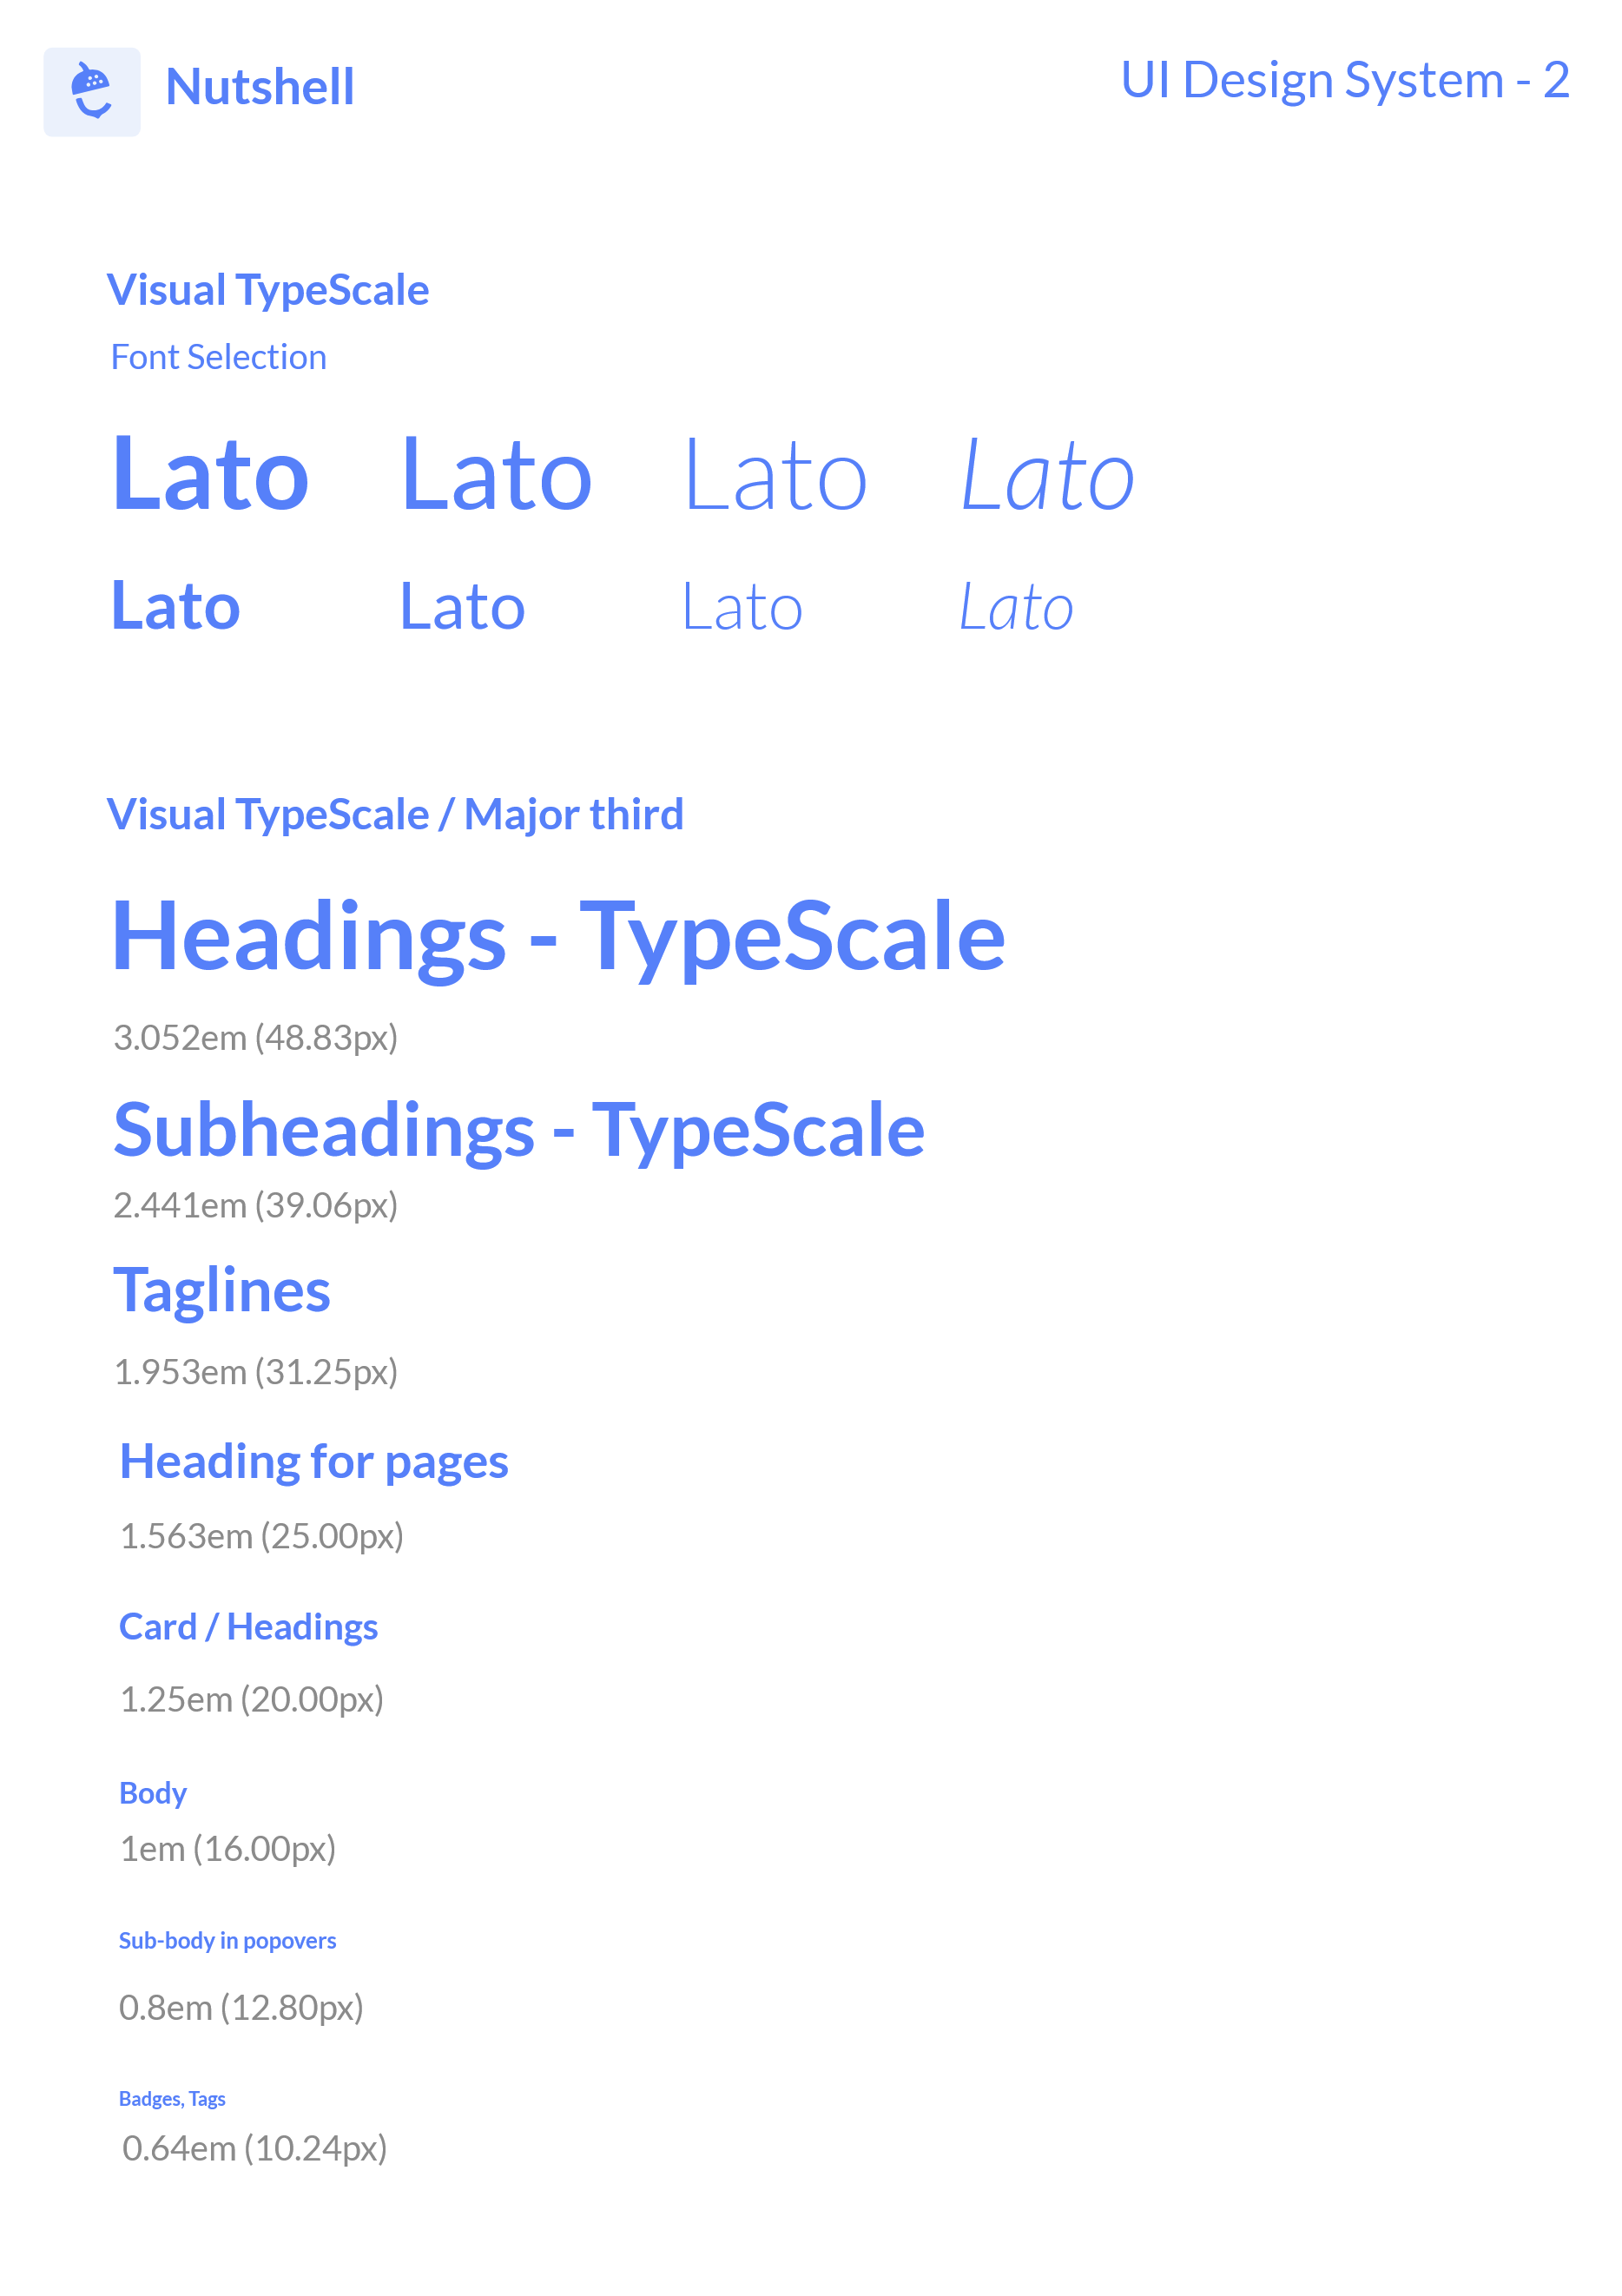Click the small bold Lato sample
The image size is (1622, 2296).
click(x=175, y=607)
